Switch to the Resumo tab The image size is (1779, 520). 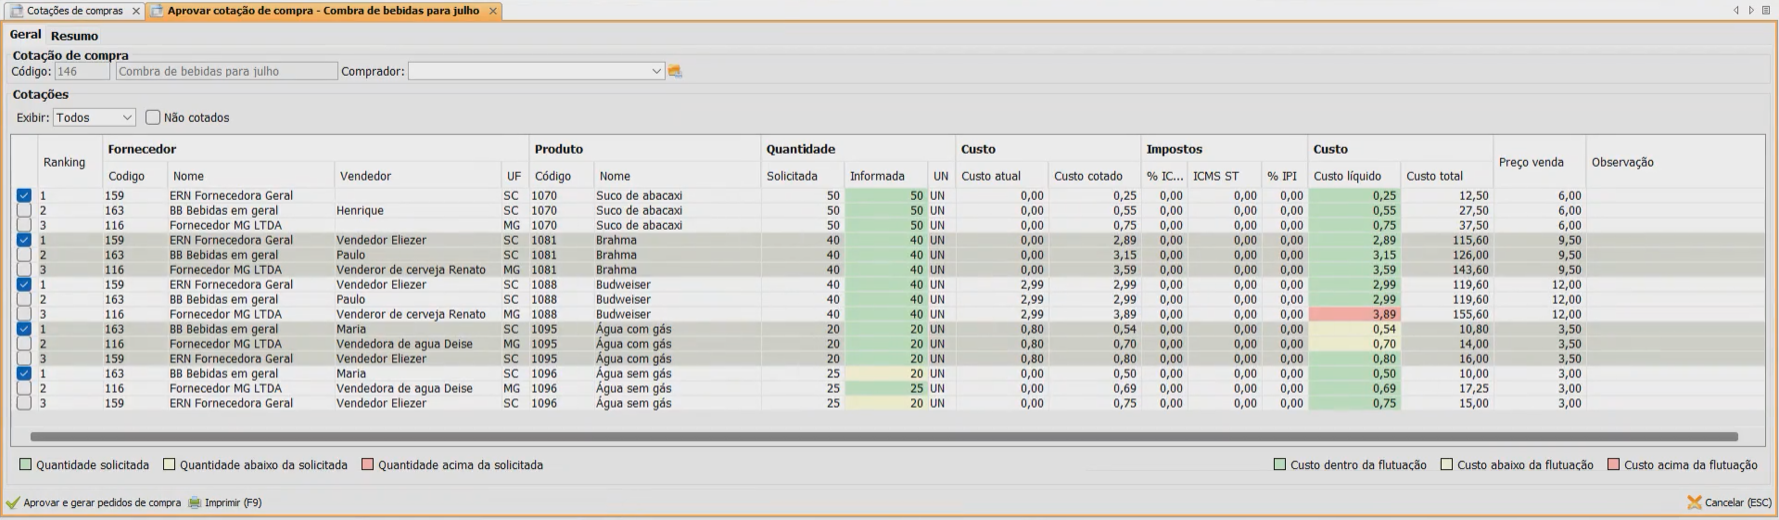tap(75, 36)
